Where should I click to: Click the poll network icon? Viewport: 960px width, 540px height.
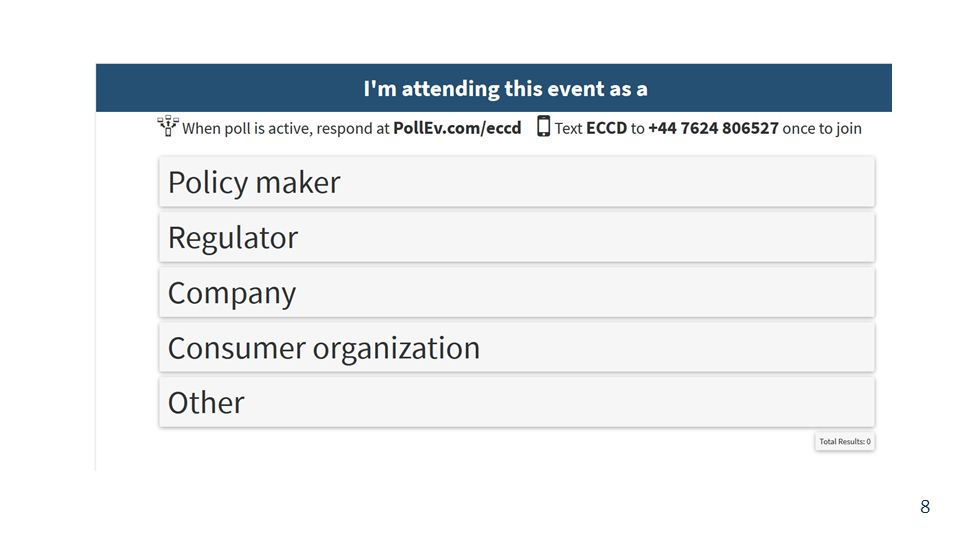[168, 126]
